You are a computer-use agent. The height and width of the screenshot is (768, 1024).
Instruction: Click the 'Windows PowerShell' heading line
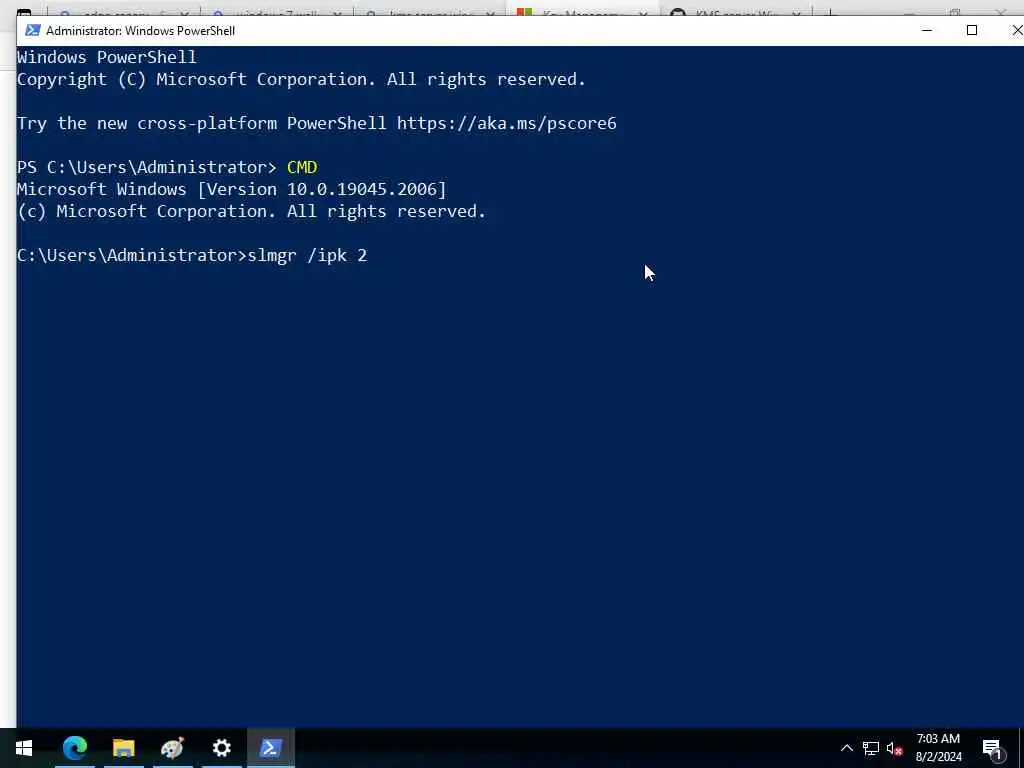click(106, 57)
